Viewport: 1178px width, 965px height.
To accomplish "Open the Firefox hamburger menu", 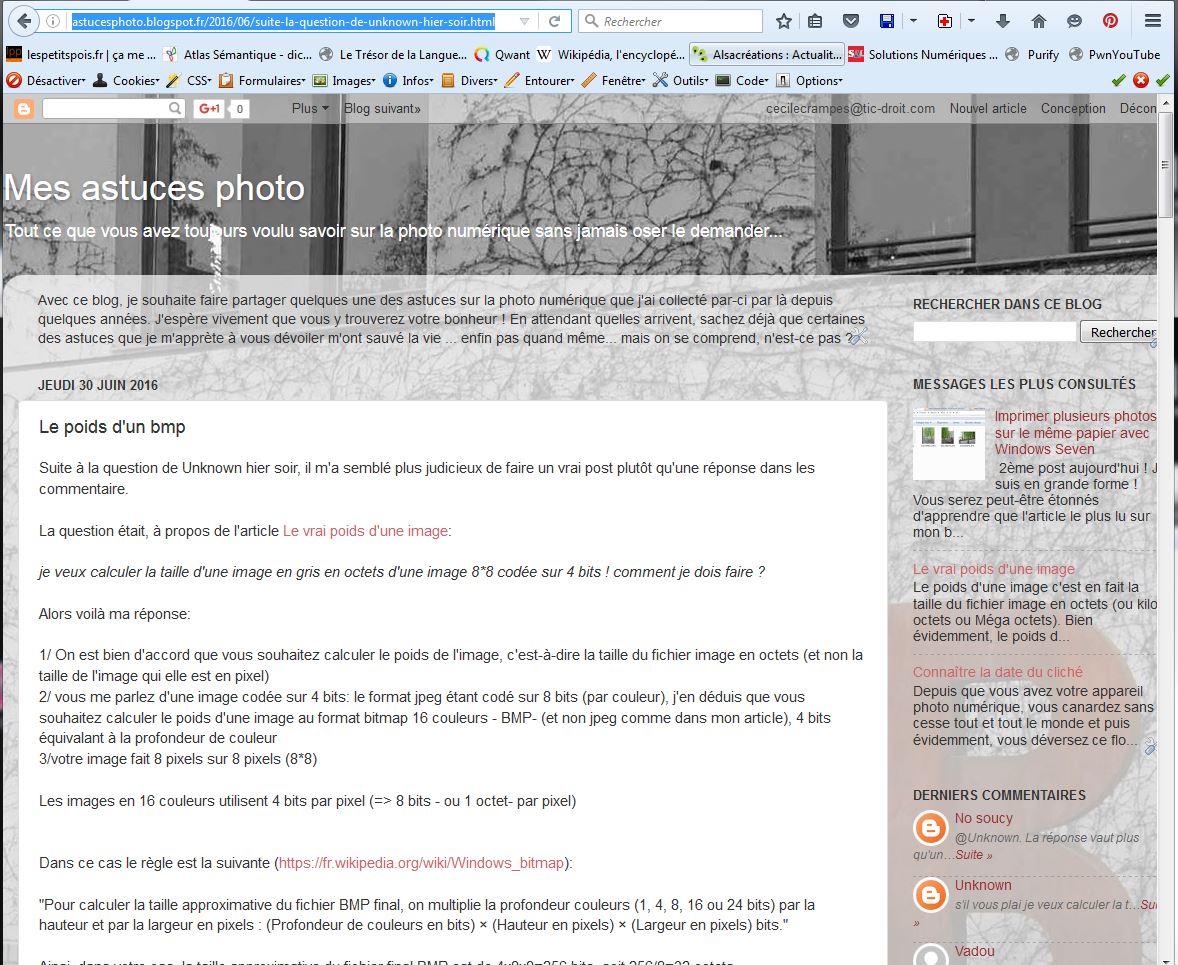I will tap(1153, 21).
